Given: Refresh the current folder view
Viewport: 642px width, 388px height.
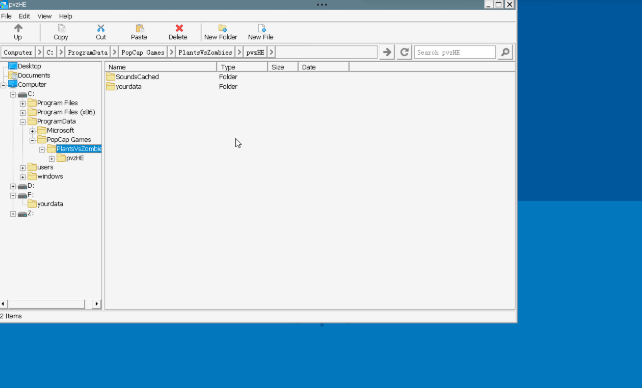Looking at the screenshot, I should [x=404, y=52].
